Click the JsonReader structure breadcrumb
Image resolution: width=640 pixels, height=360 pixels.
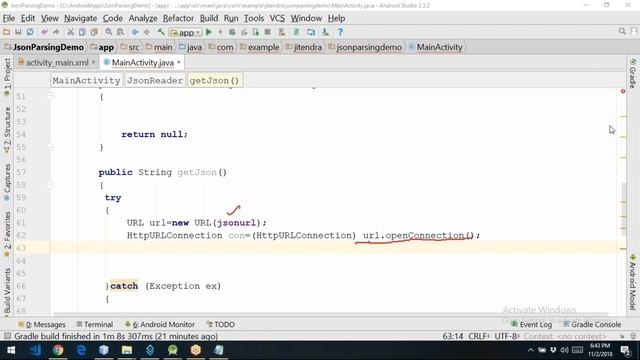click(x=155, y=80)
